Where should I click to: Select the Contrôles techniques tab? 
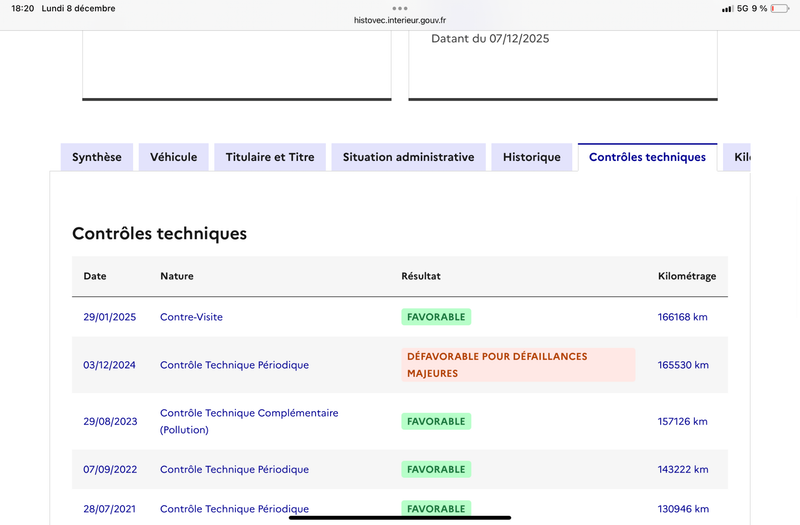(647, 157)
